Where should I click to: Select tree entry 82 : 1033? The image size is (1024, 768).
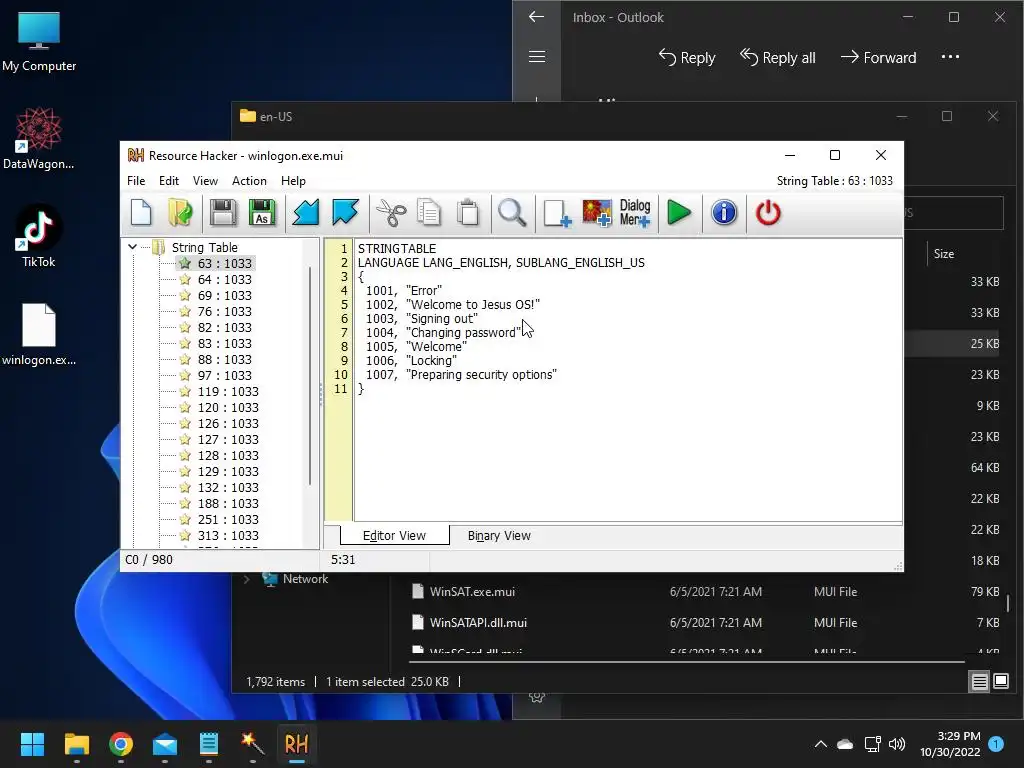coord(225,327)
